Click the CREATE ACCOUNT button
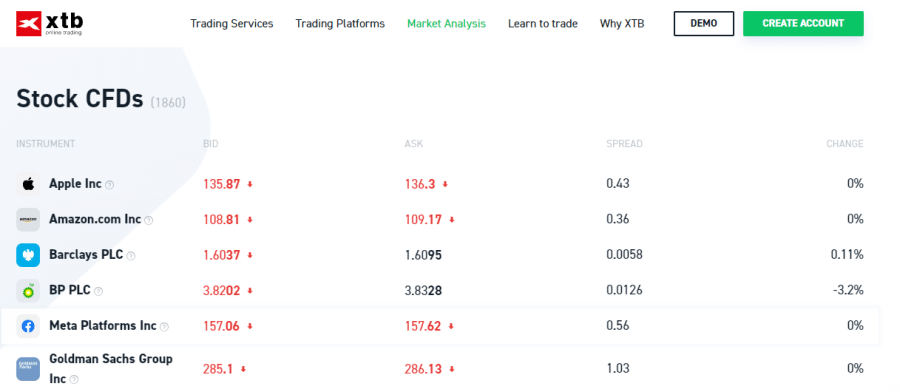The image size is (900, 392). coord(803,24)
